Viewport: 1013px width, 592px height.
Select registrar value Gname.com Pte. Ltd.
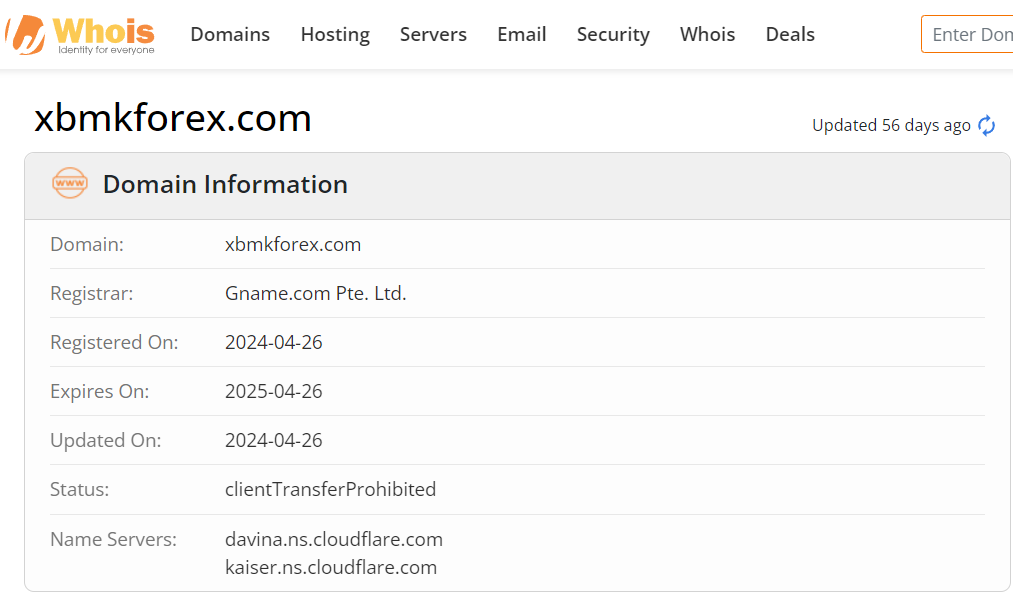pos(315,293)
